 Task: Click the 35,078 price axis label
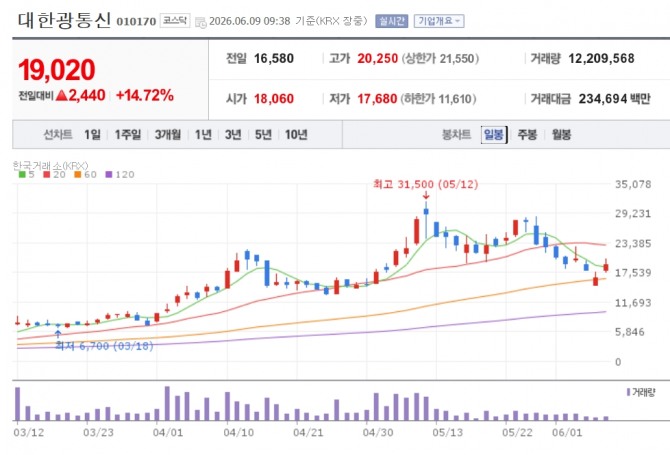[x=633, y=184]
